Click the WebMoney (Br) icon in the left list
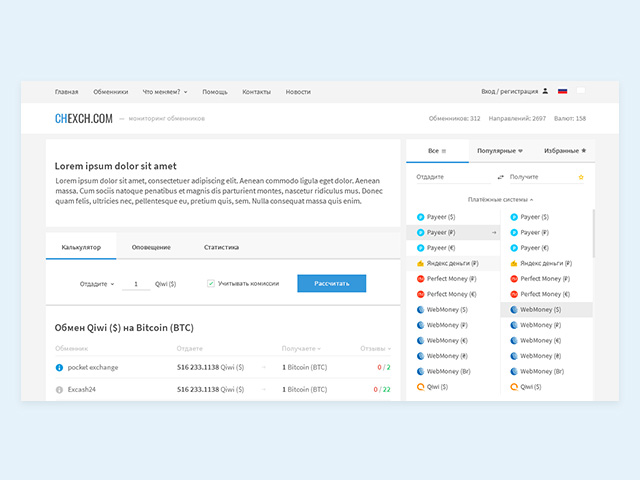640x480 pixels. [x=420, y=371]
